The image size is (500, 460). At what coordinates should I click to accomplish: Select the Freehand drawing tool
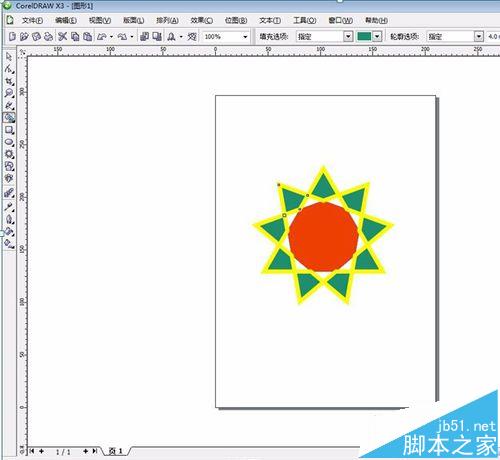pyautogui.click(x=9, y=105)
